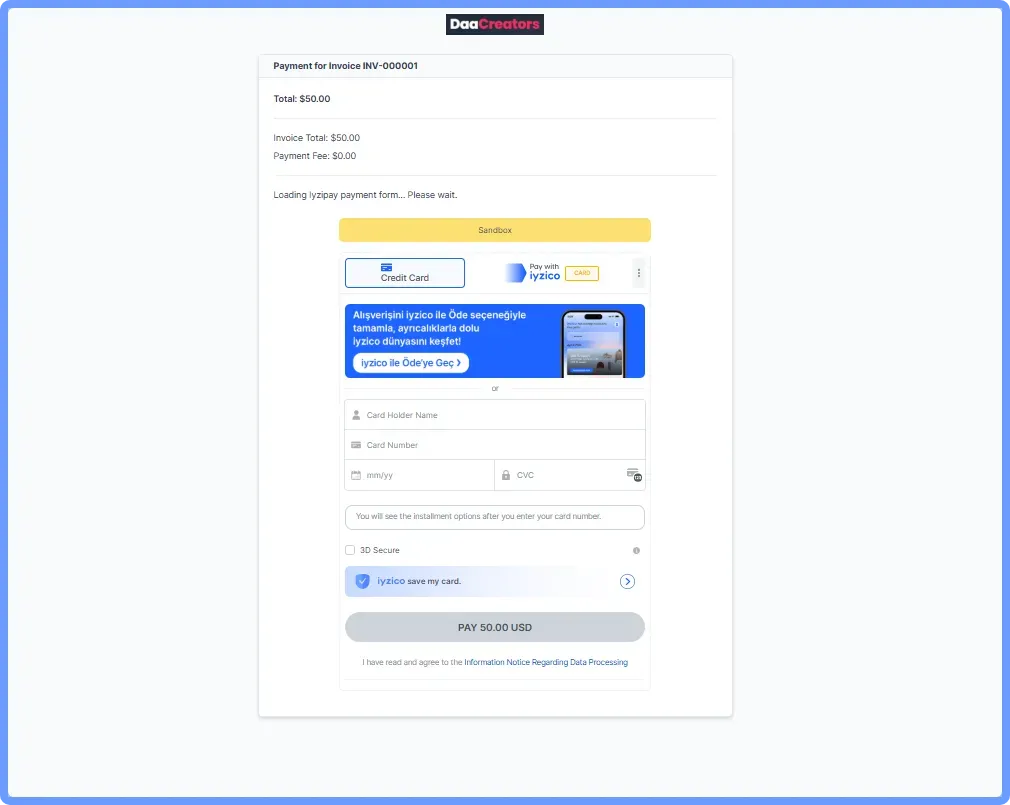This screenshot has height=805, width=1010.
Task: Click the DaaCreators logo
Action: tap(495, 24)
